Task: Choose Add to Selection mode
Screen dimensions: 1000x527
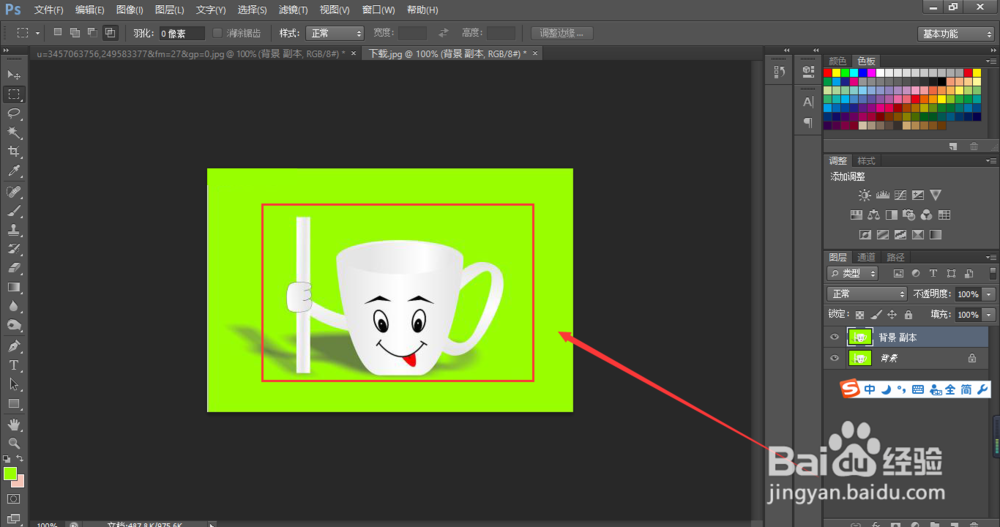Action: tap(75, 33)
